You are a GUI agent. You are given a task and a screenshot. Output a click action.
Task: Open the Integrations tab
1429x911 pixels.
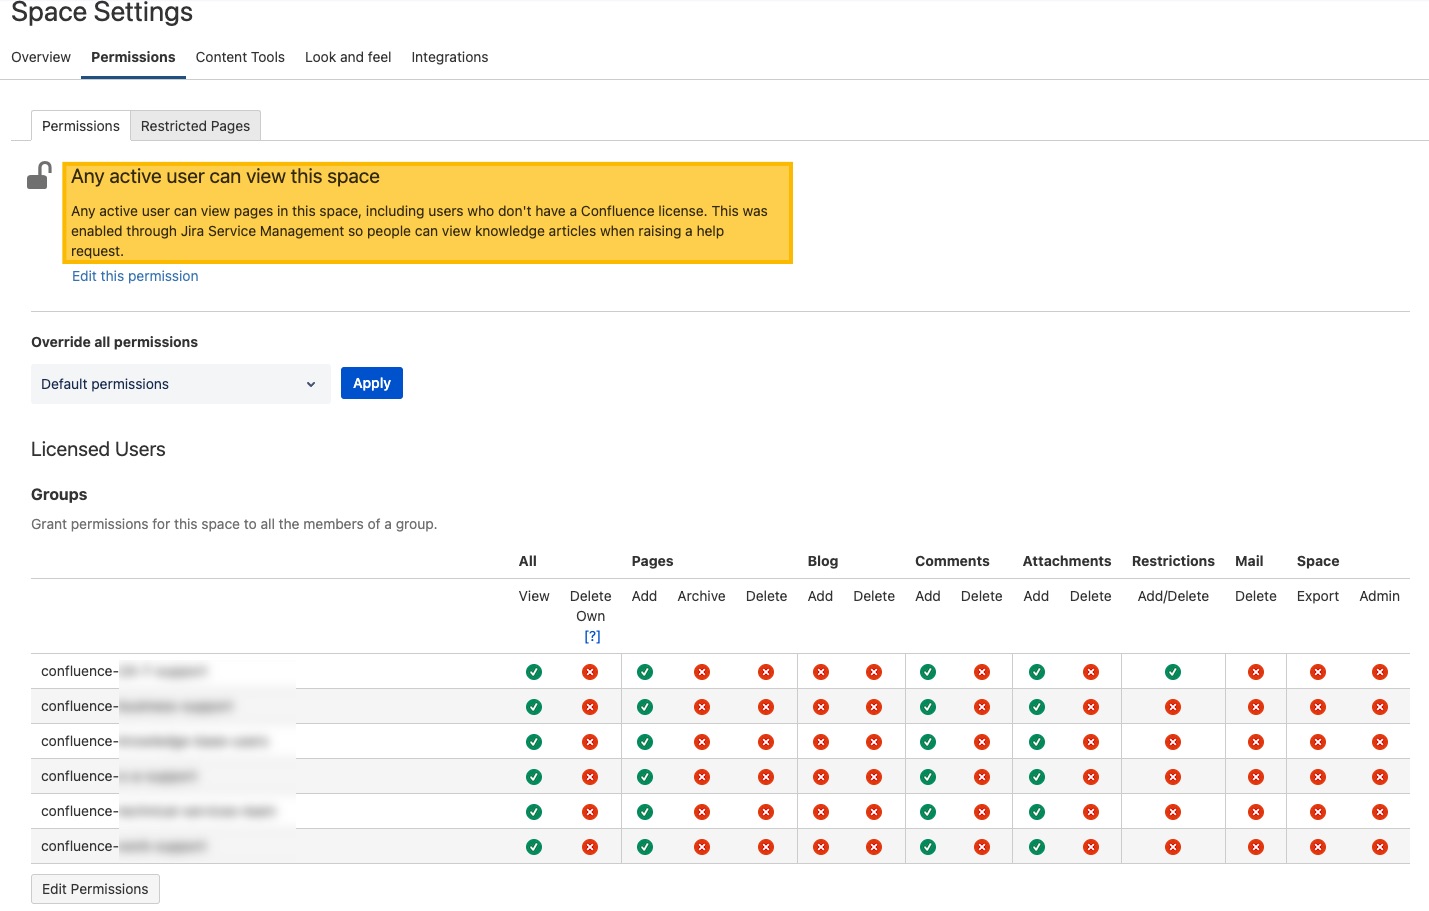(450, 57)
